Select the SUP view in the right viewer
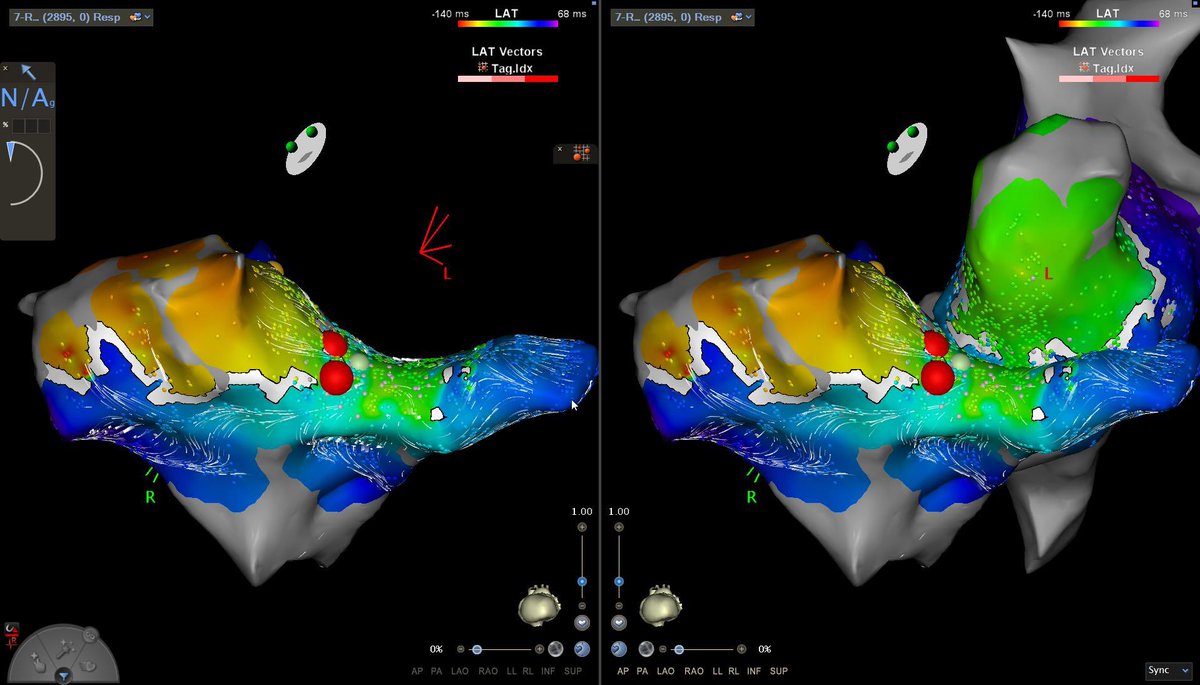Viewport: 1200px width, 685px height. (x=779, y=672)
